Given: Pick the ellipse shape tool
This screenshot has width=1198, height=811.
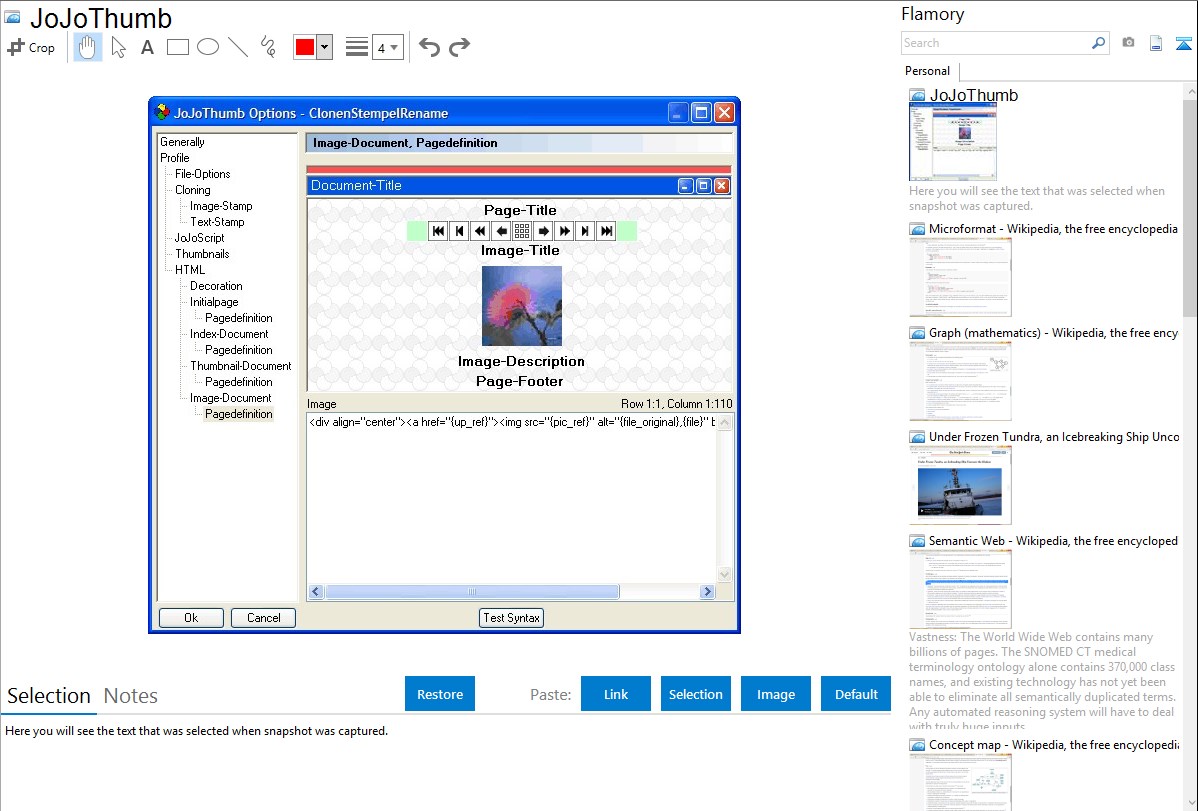Looking at the screenshot, I should [208, 47].
